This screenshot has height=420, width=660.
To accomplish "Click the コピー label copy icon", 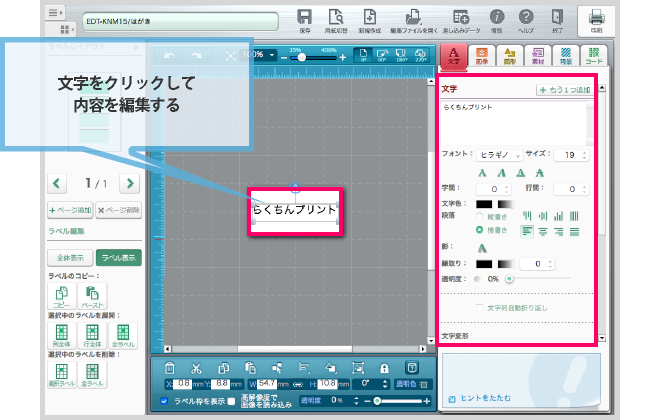I will coord(60,296).
